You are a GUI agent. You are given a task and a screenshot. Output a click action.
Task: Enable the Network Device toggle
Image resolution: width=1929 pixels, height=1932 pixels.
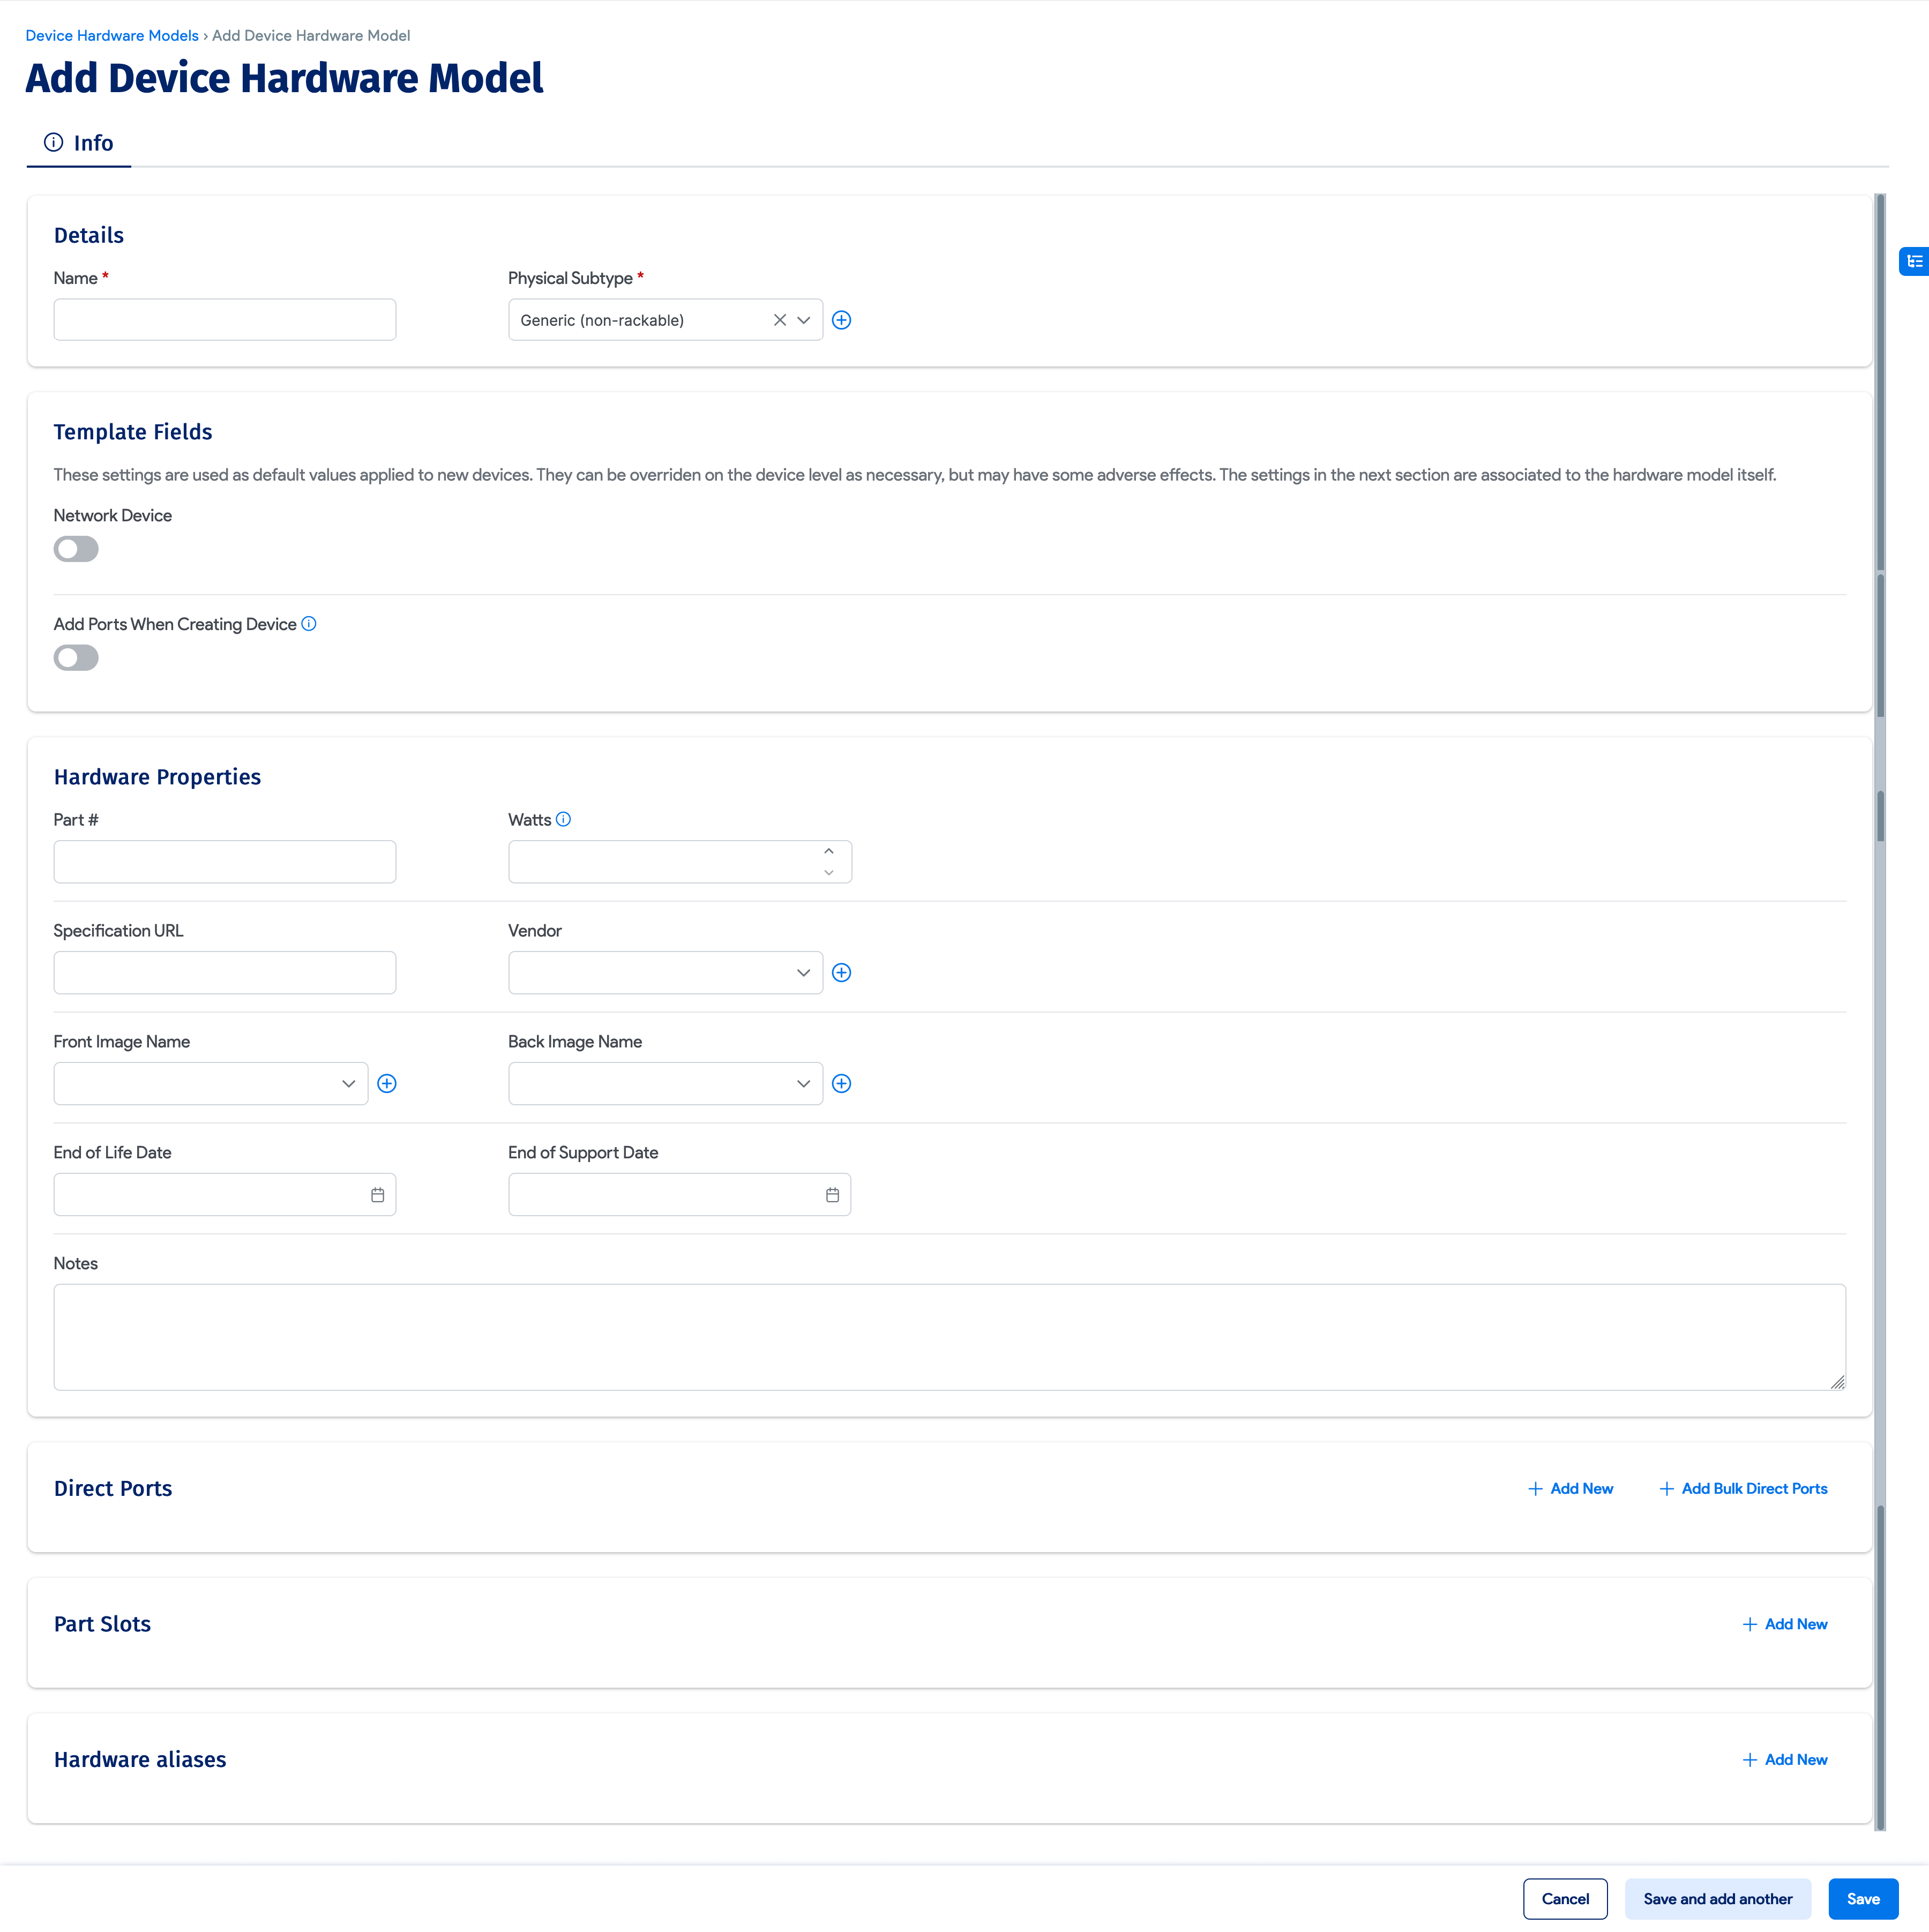pyautogui.click(x=76, y=549)
